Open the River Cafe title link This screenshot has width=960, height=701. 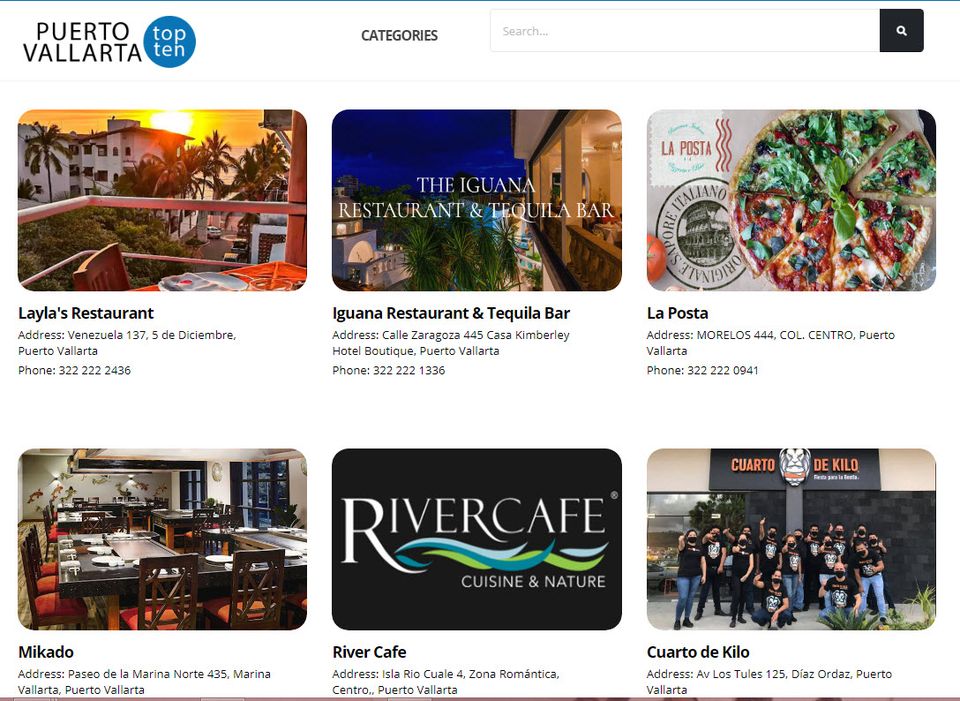pyautogui.click(x=369, y=652)
